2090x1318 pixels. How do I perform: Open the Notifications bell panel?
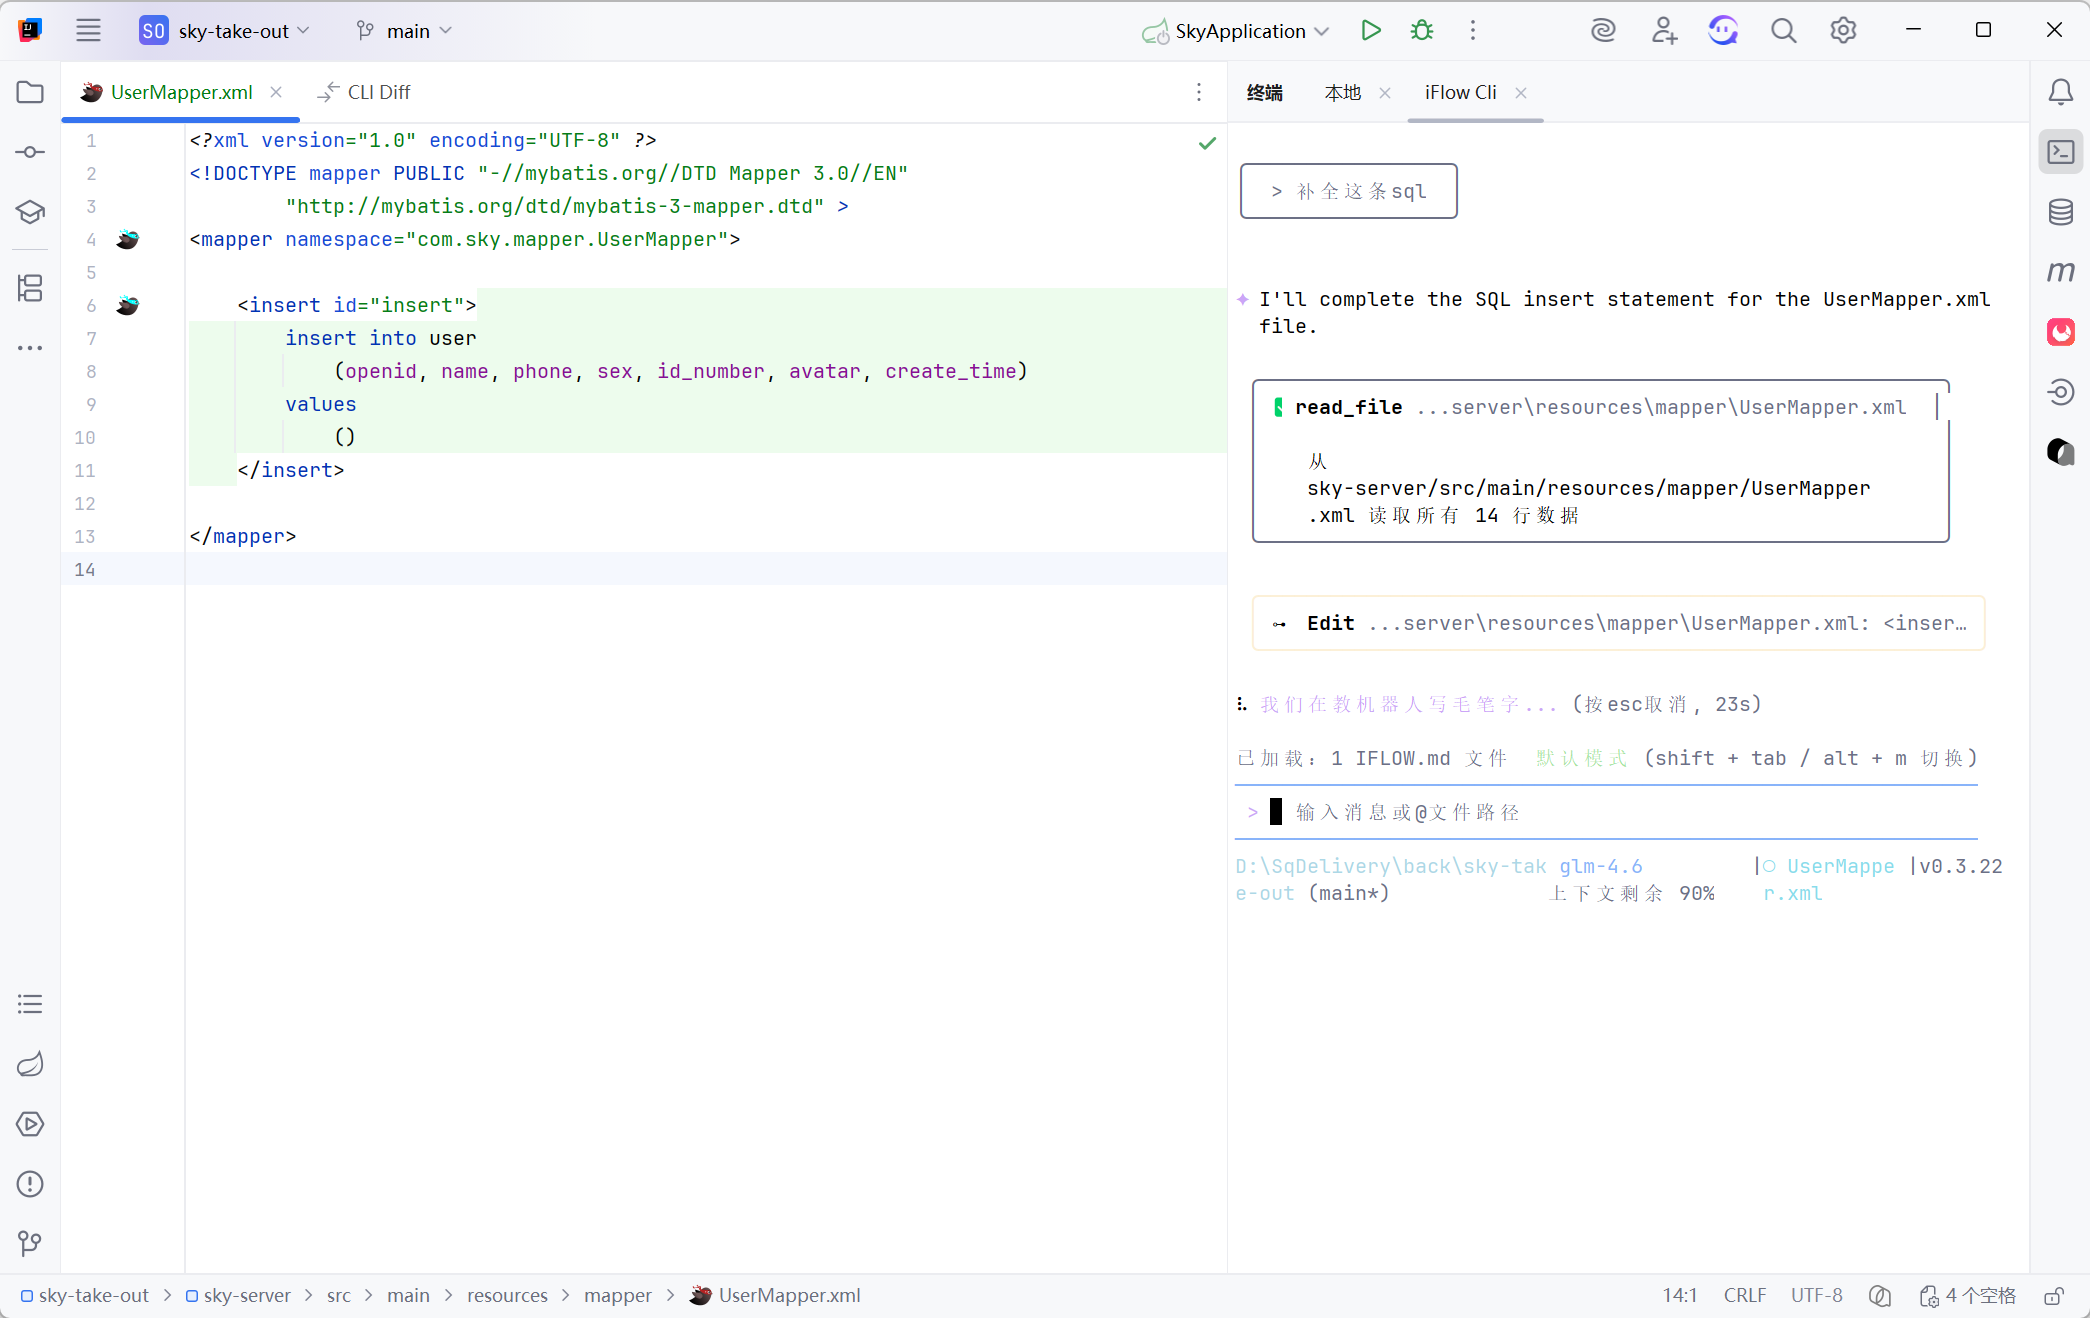[x=2060, y=92]
